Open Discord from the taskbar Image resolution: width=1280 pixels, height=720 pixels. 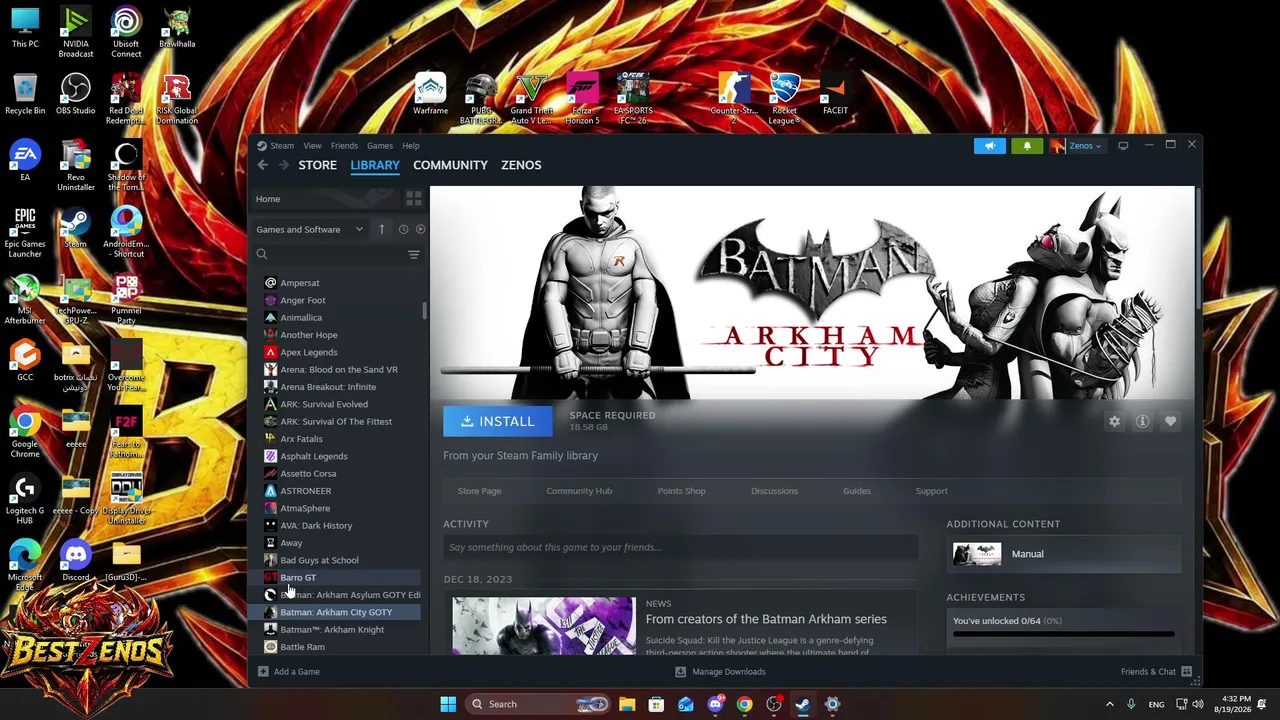point(715,704)
